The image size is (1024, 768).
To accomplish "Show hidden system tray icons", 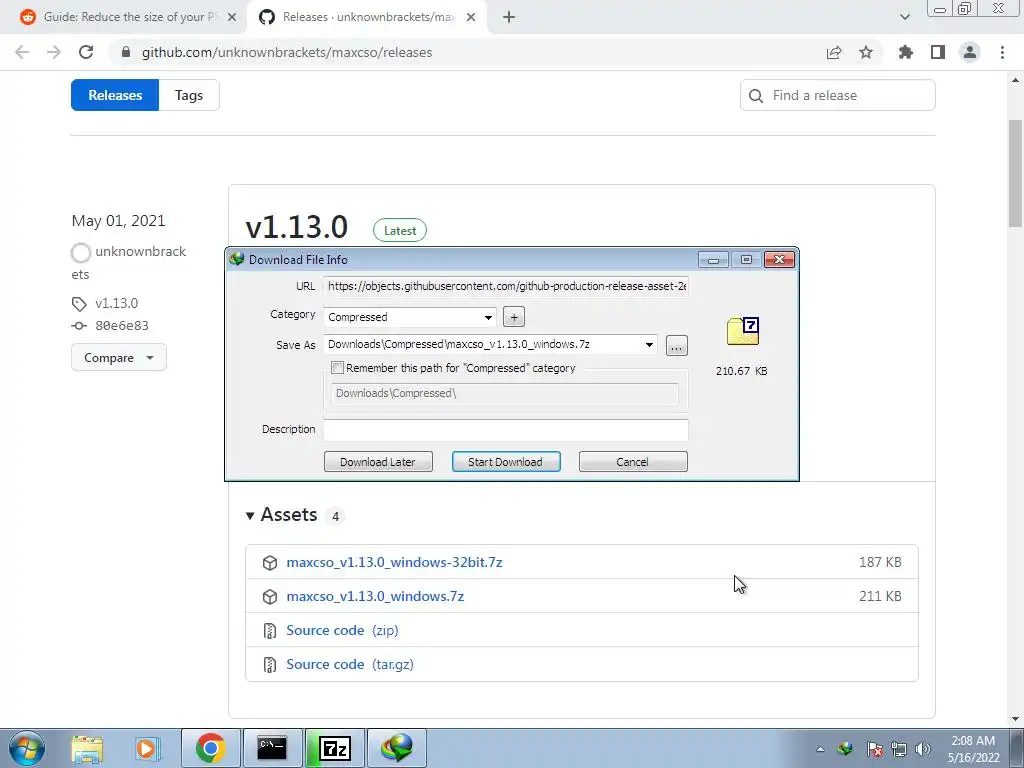I will 820,749.
